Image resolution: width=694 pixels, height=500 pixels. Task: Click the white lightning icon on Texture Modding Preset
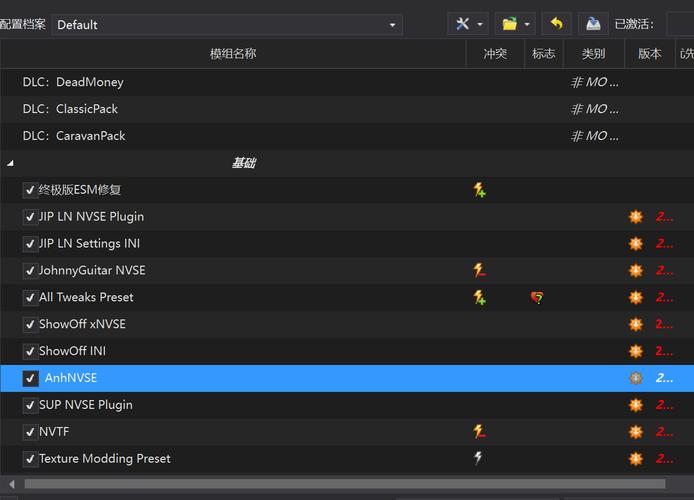(480, 459)
